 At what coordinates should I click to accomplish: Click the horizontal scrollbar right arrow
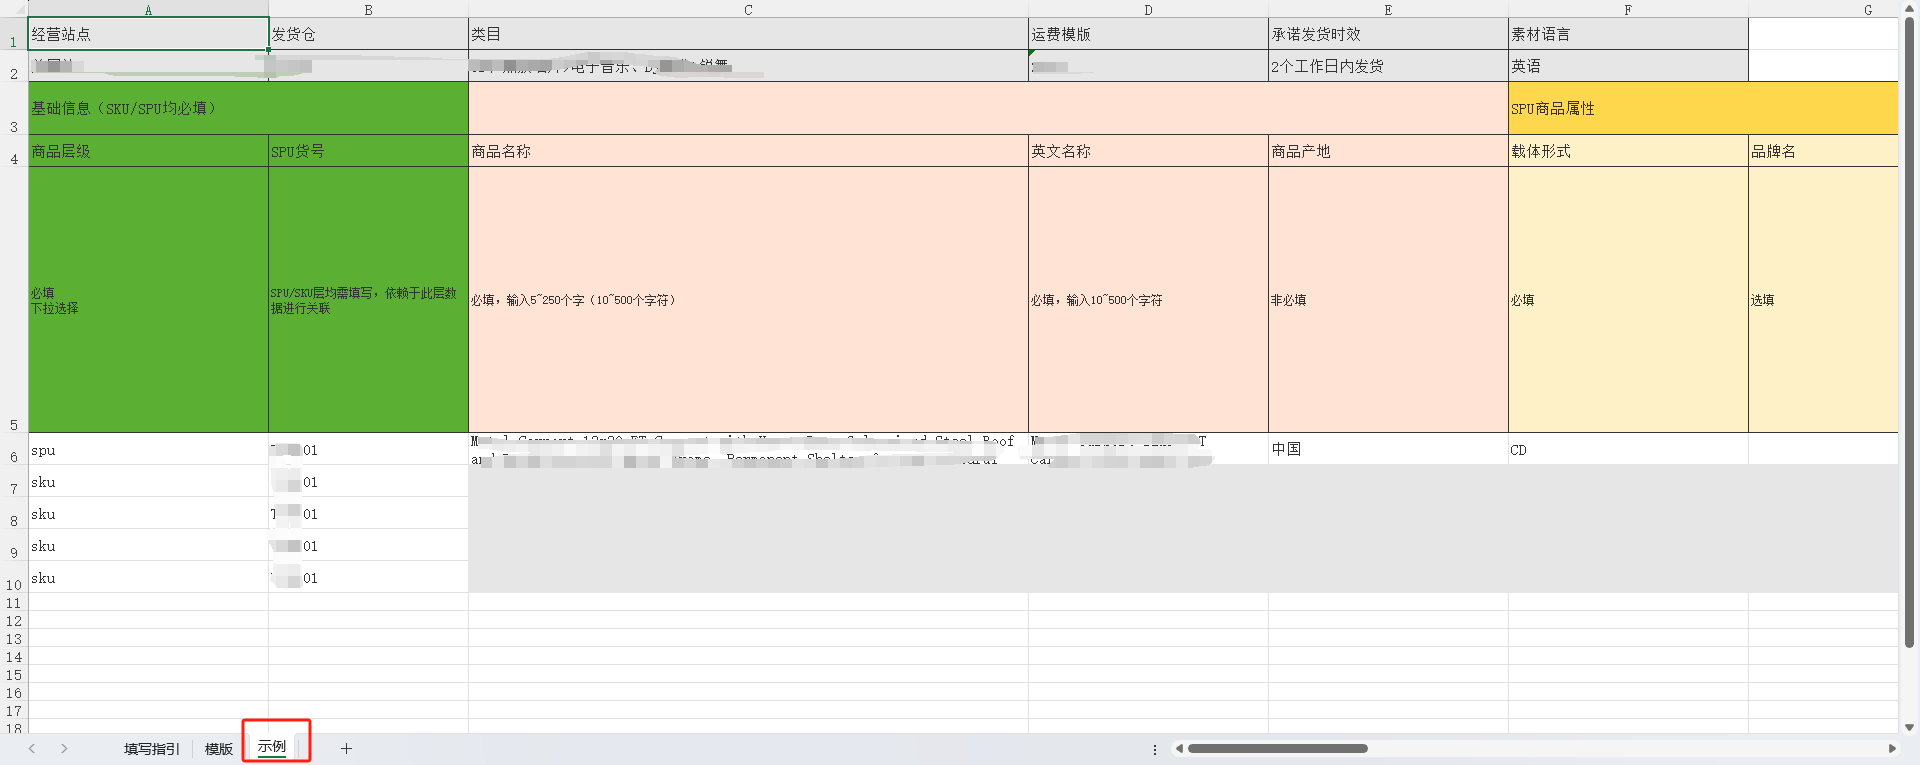(x=1891, y=748)
